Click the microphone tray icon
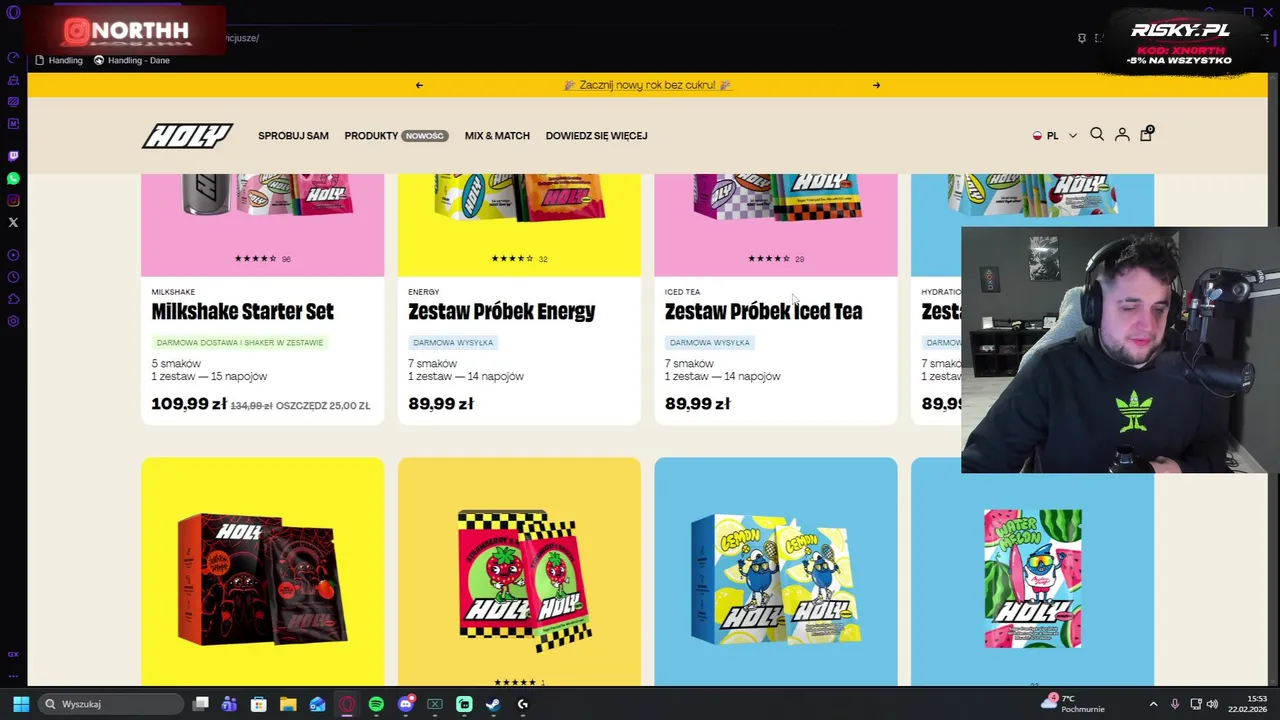Image resolution: width=1280 pixels, height=720 pixels. click(1175, 704)
